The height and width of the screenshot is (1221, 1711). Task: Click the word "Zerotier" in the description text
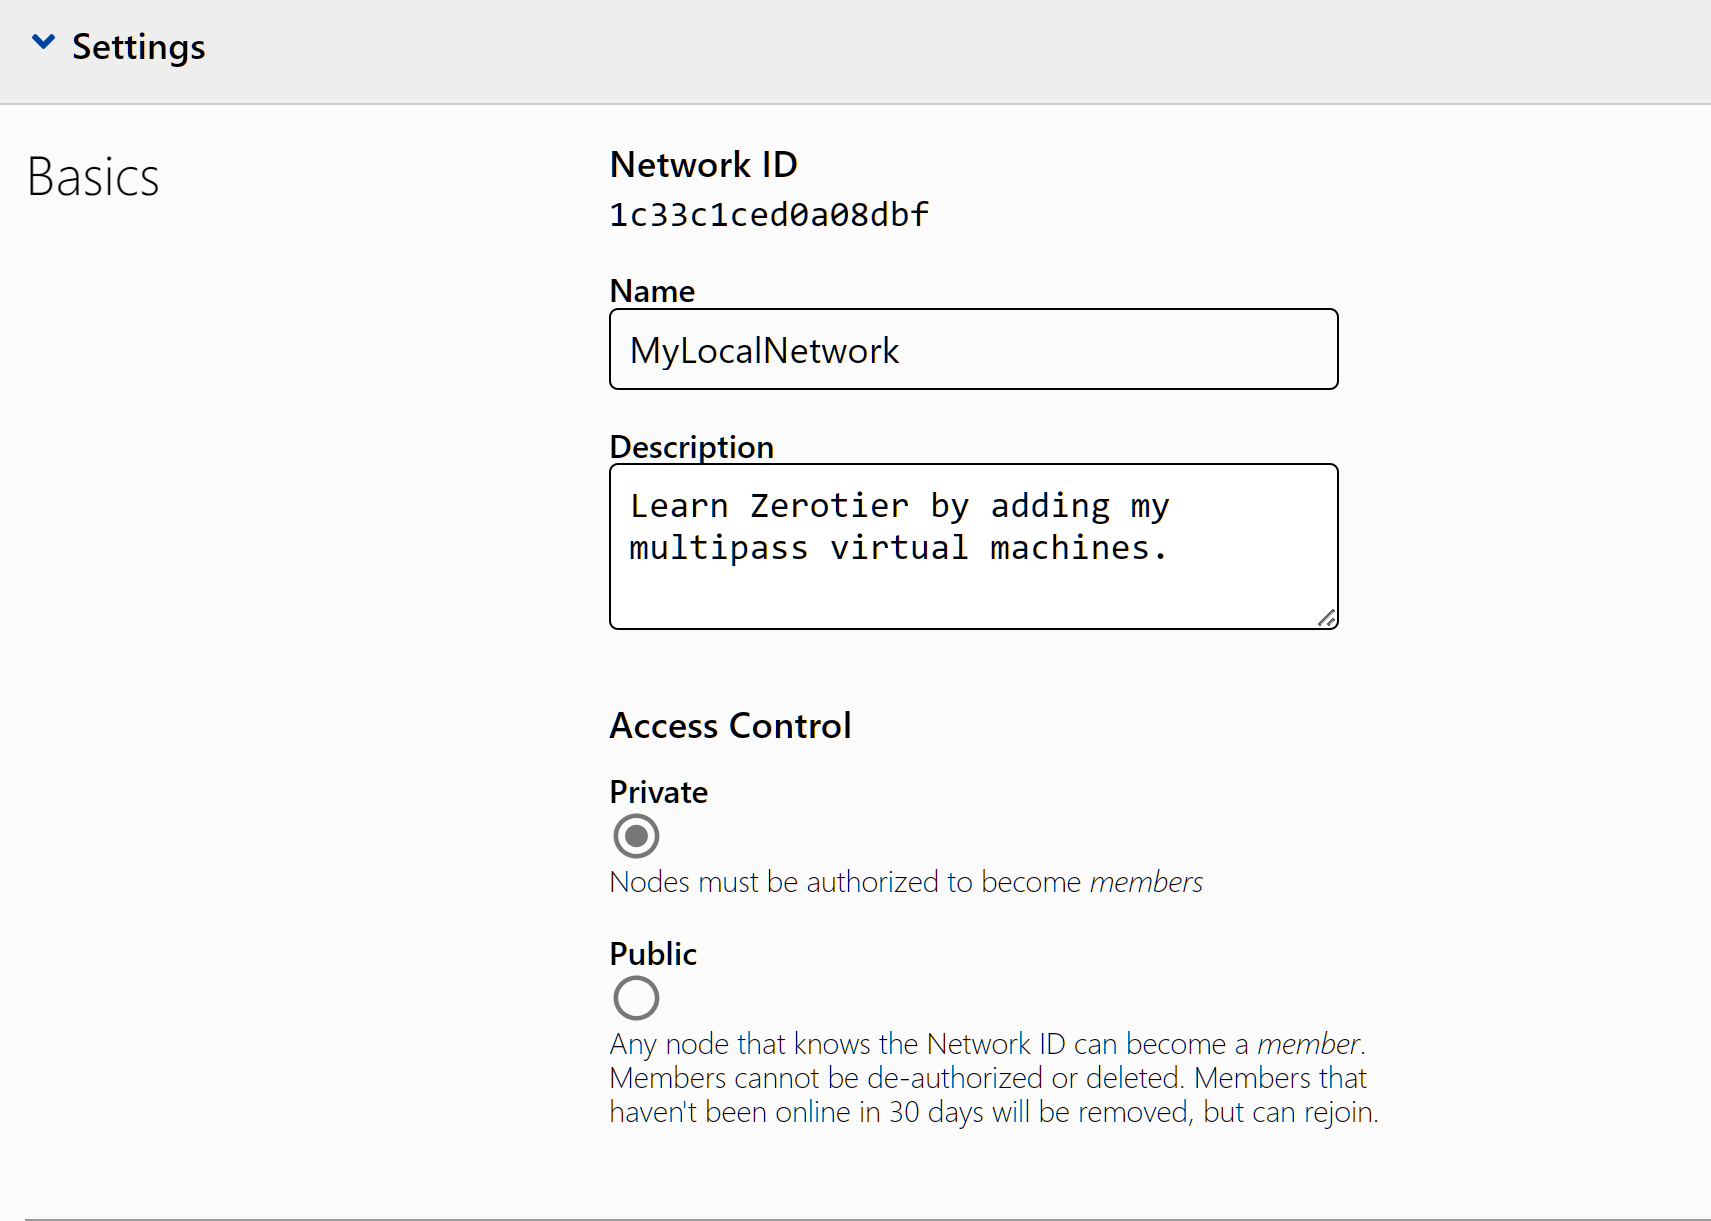click(829, 506)
